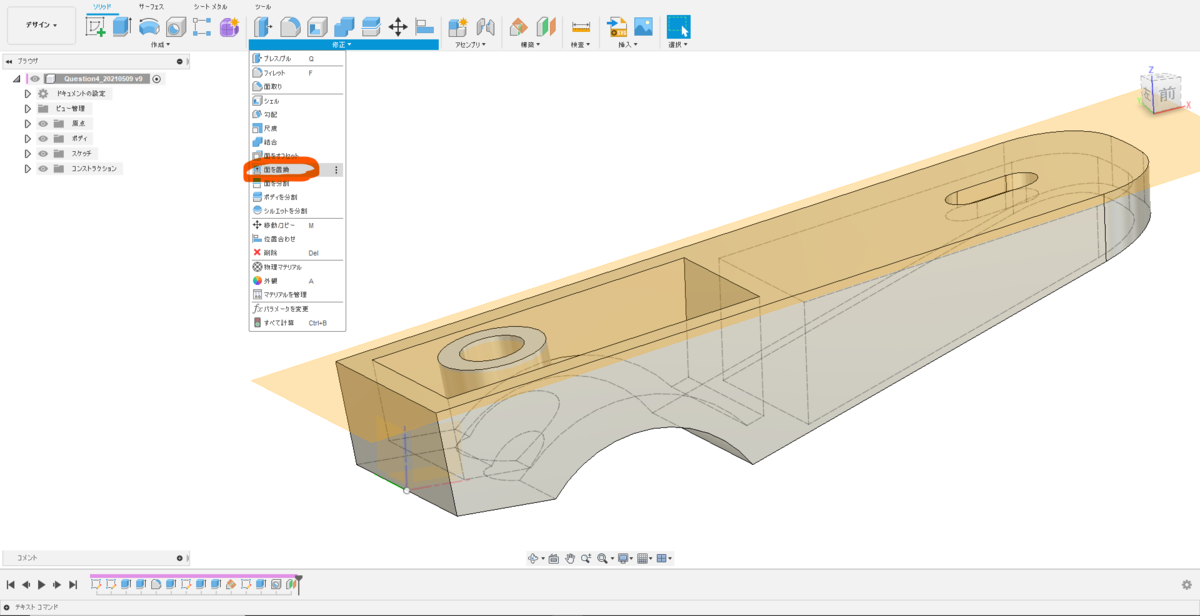The height and width of the screenshot is (616, 1200).
Task: Open timeline settings gear icon
Action: (1187, 585)
